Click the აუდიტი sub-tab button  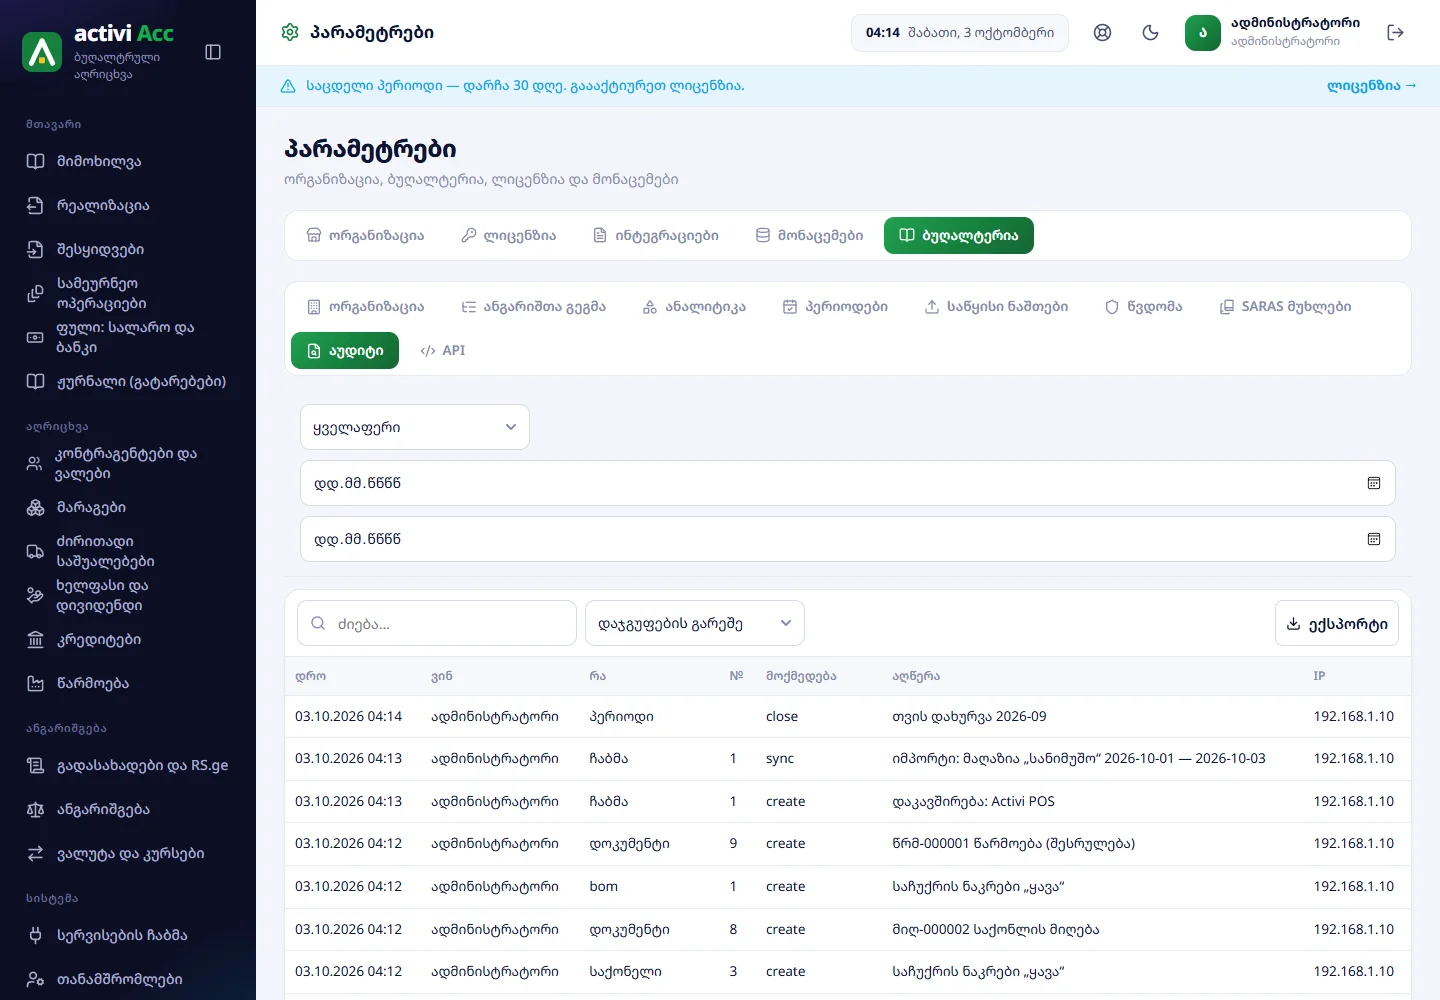click(345, 351)
